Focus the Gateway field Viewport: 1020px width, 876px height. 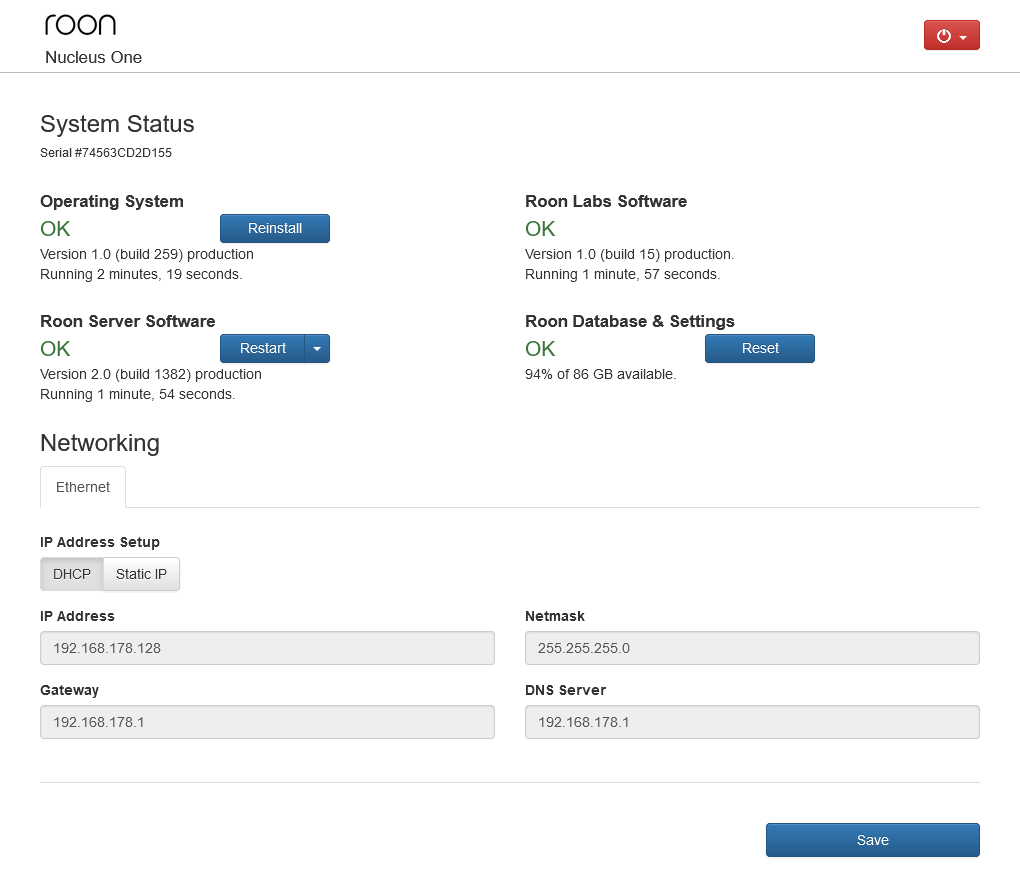[267, 722]
